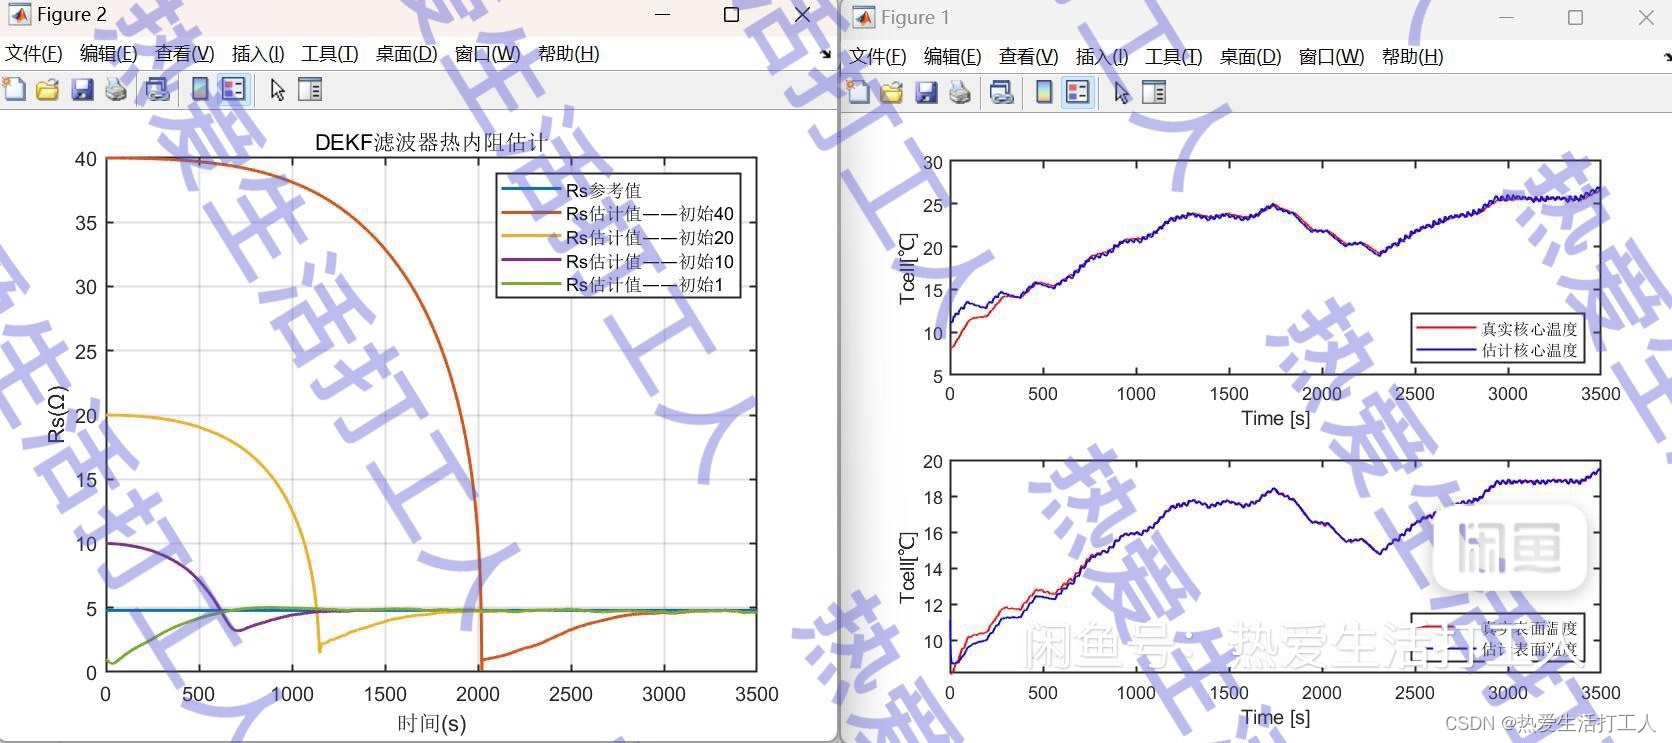The image size is (1672, 743).
Task: Print figure icon in Figure 1 toolbar
Action: pos(960,93)
